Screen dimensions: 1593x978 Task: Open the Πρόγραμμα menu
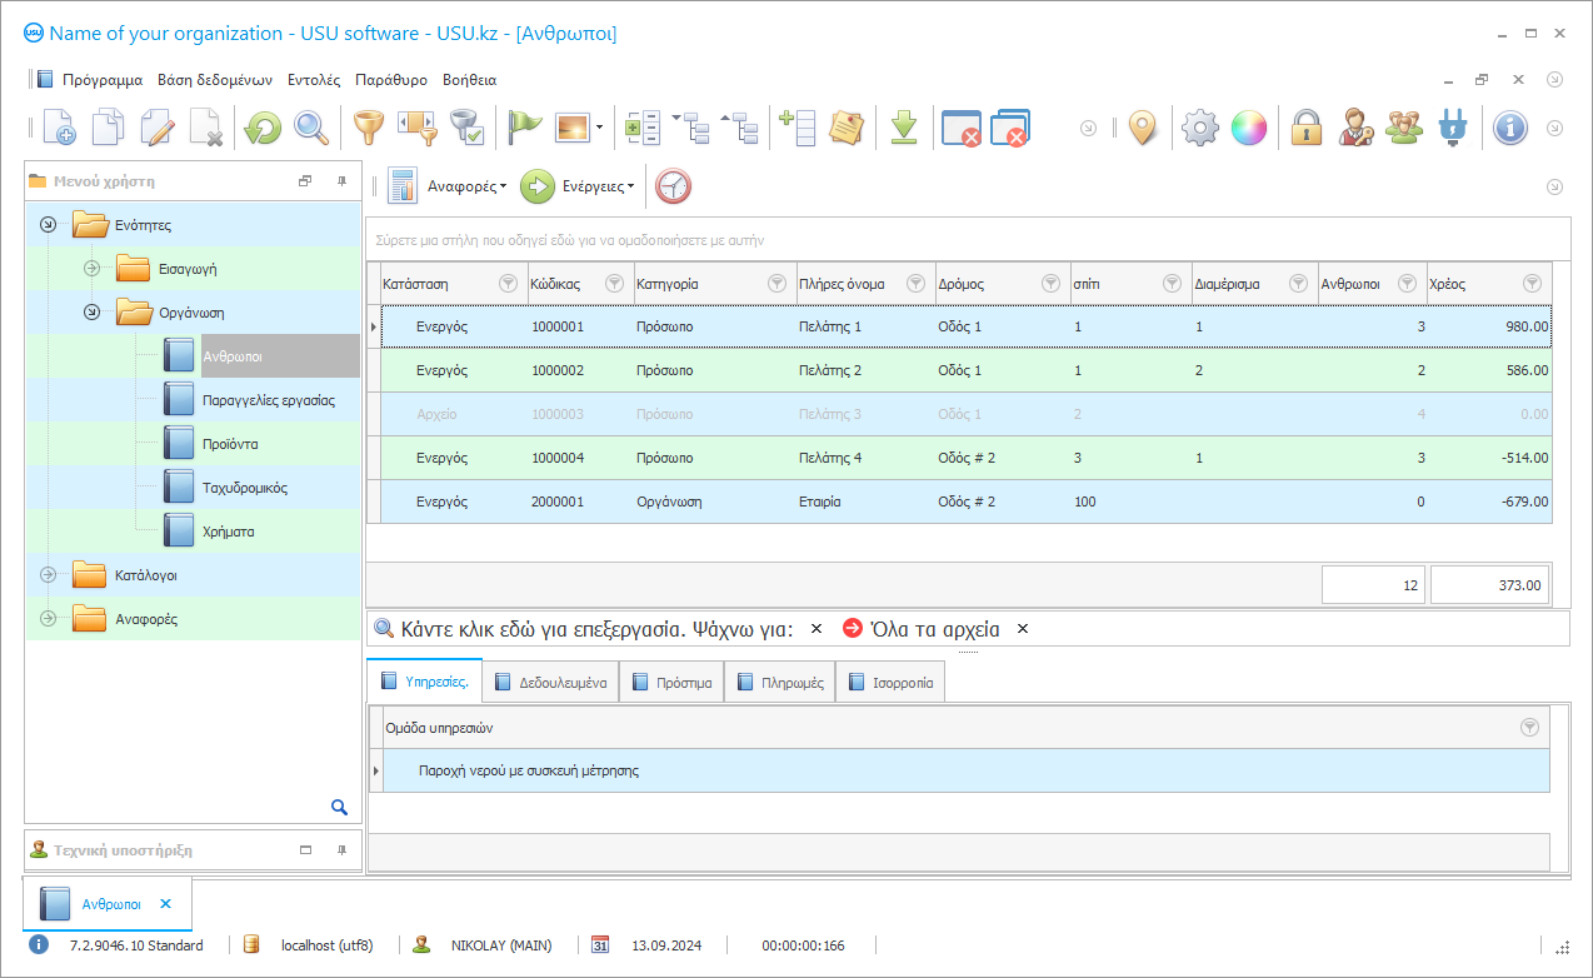click(x=102, y=80)
